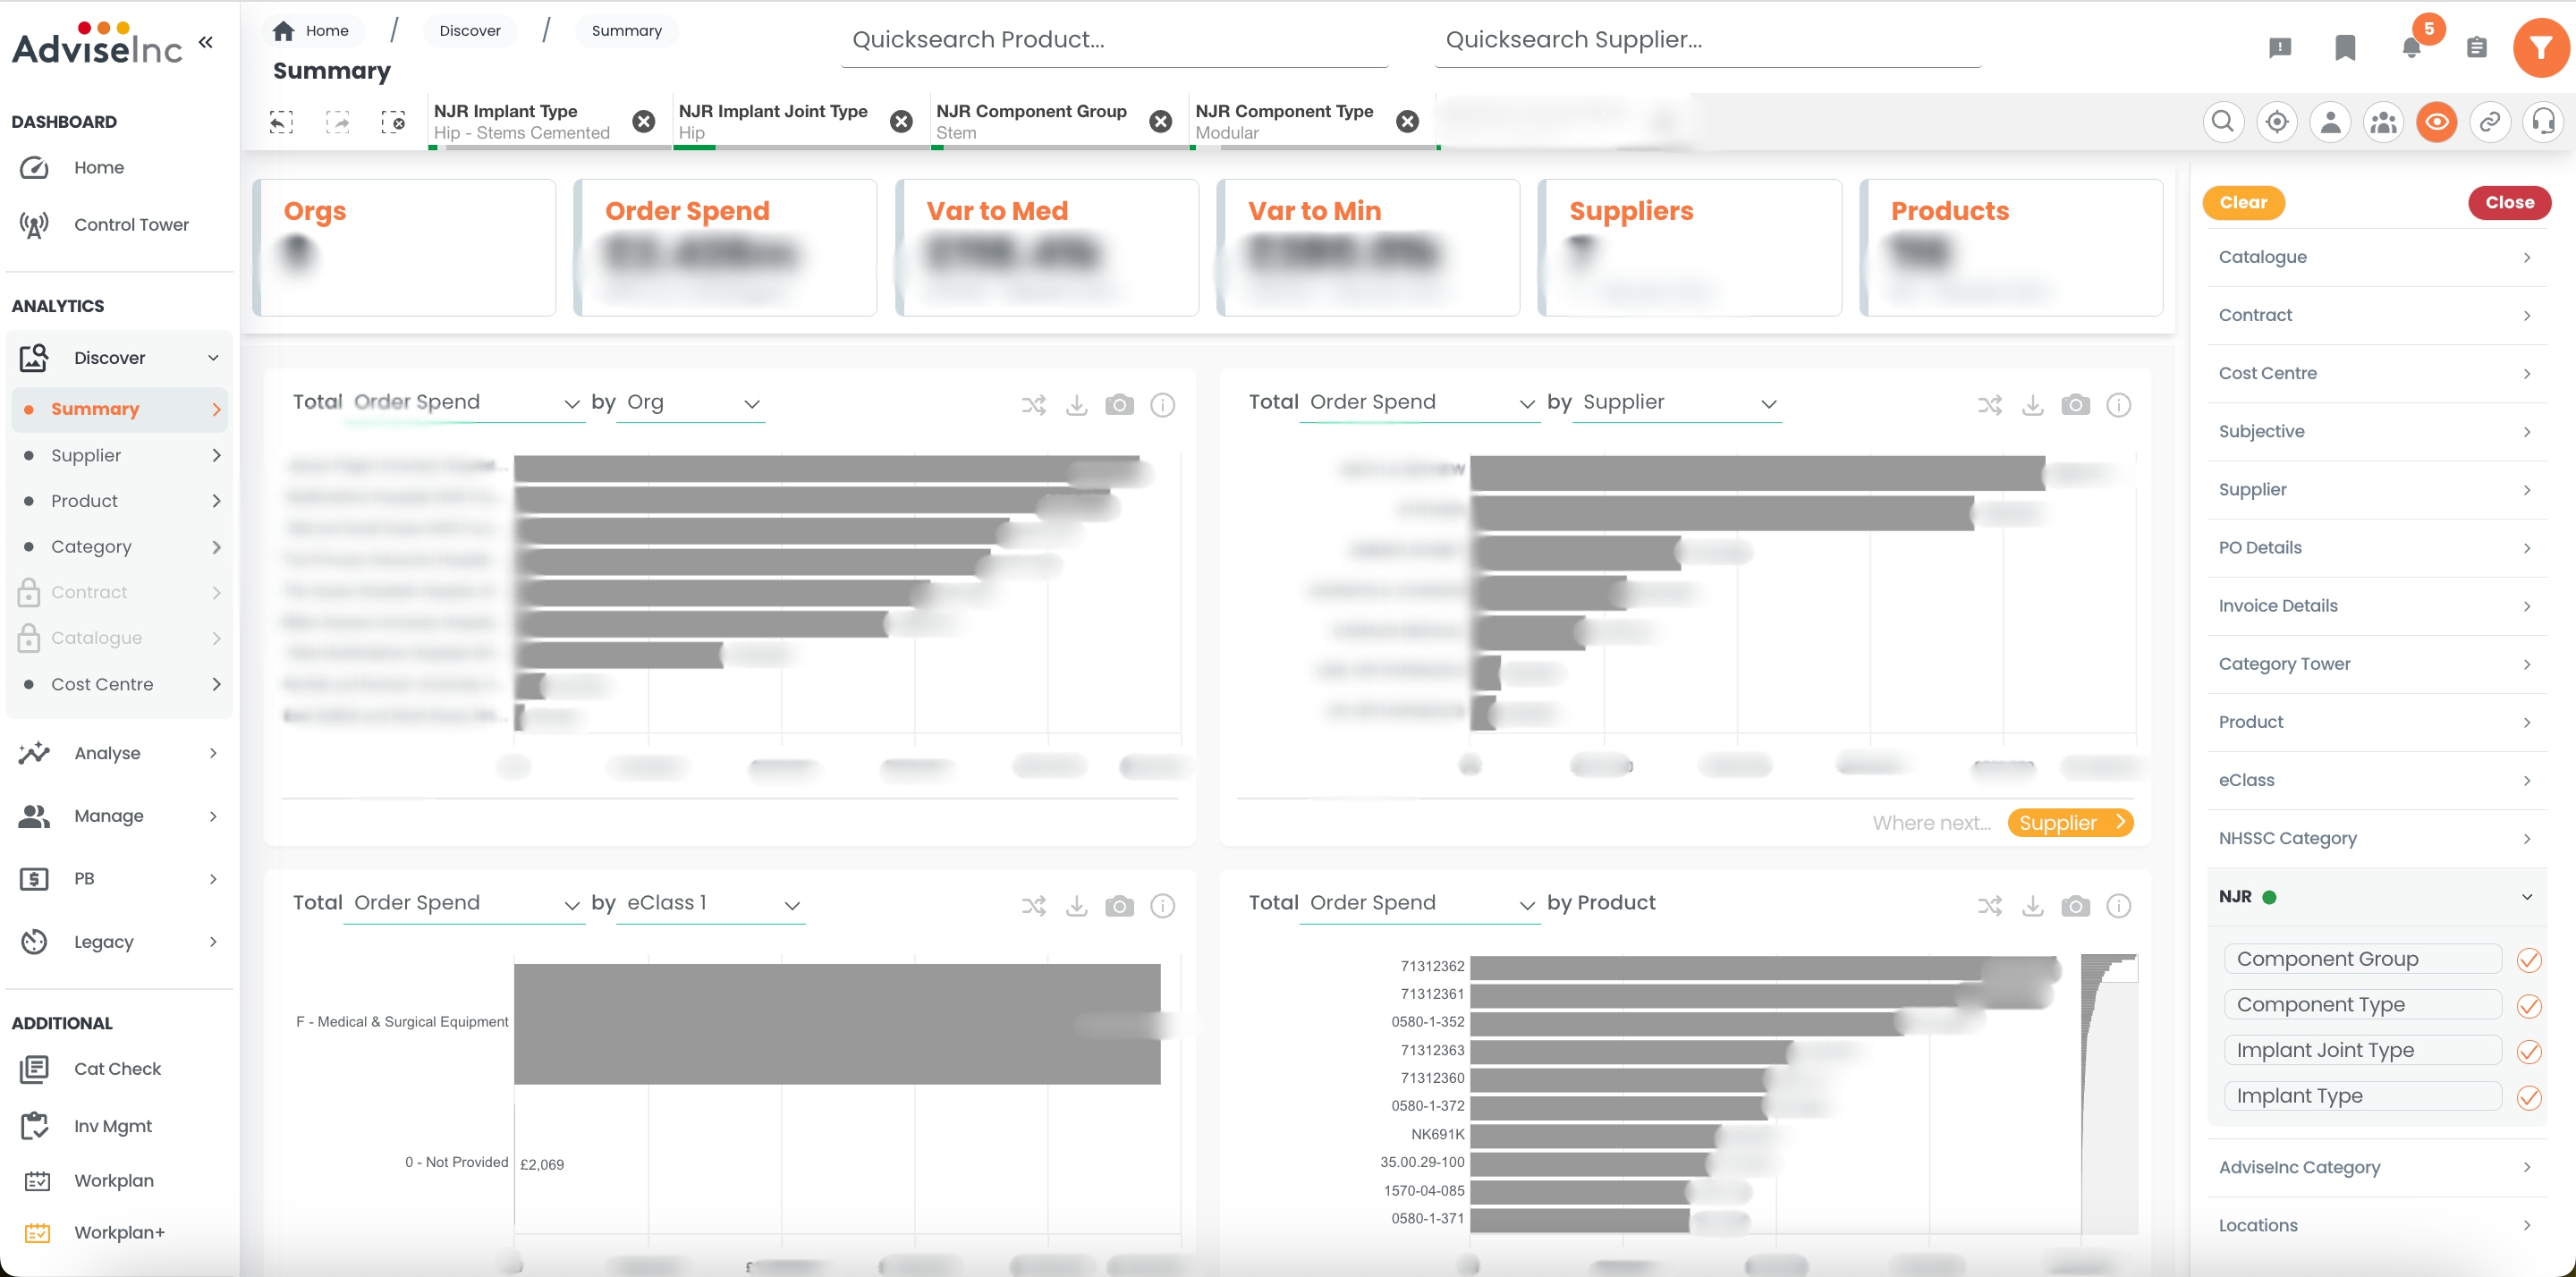Screen dimensions: 2576x1277
Task: Remove the NJR Implant Type filter chip
Action: tap(644, 121)
